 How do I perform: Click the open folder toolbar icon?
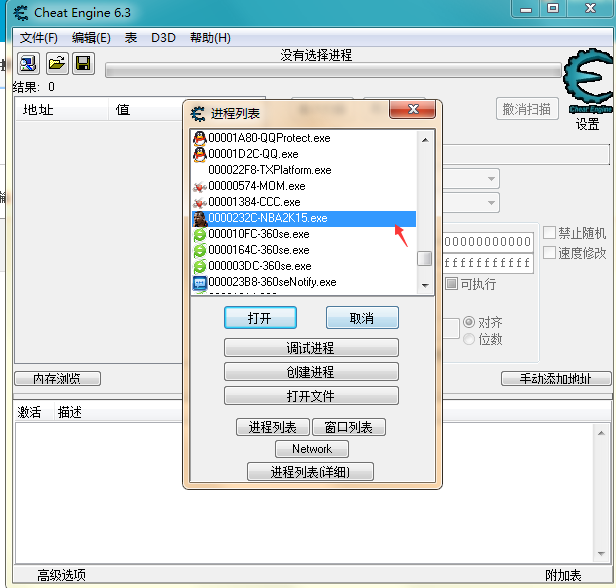(57, 63)
